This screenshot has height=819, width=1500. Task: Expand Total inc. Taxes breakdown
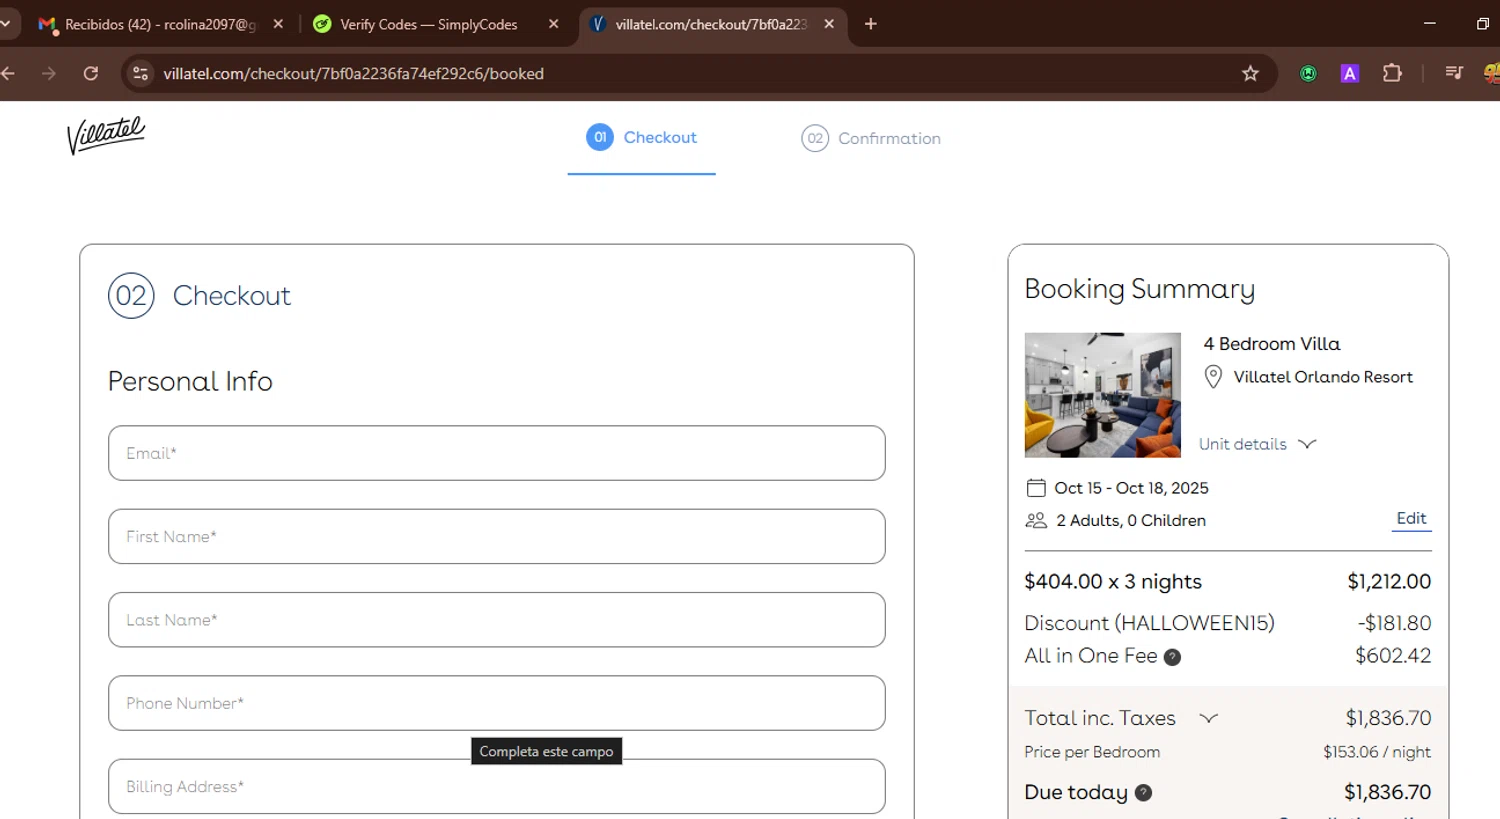(1209, 718)
